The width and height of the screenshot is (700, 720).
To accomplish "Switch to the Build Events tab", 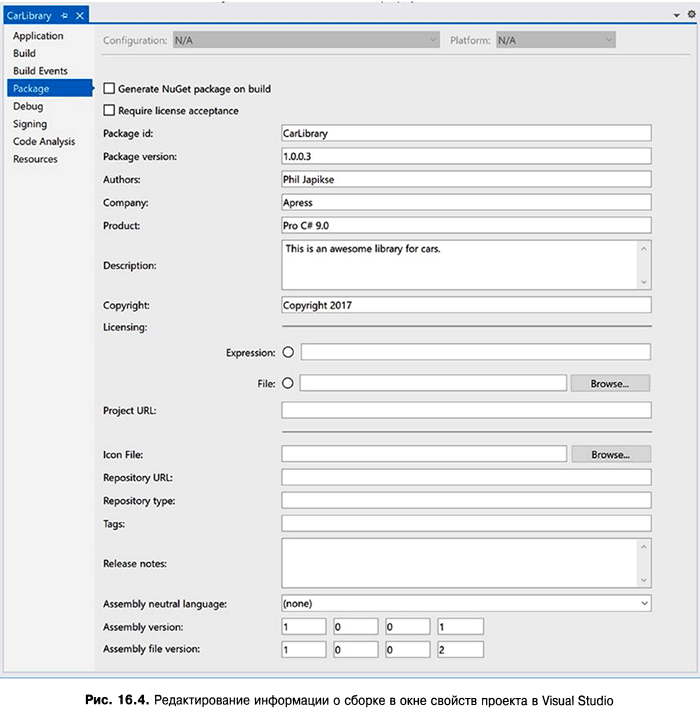I will 40,71.
